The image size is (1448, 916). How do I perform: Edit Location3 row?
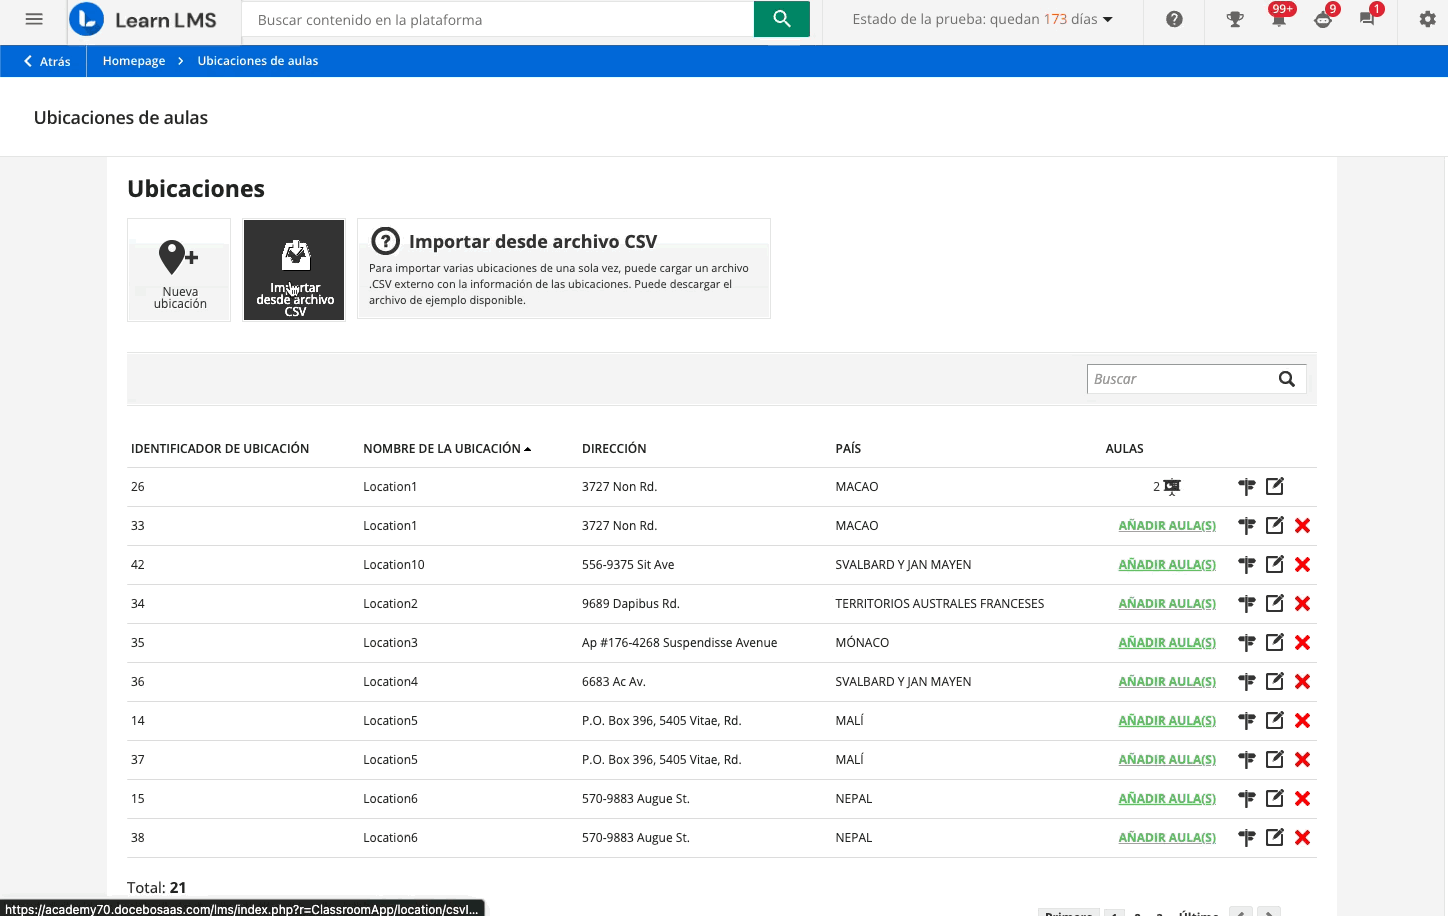pyautogui.click(x=1274, y=643)
